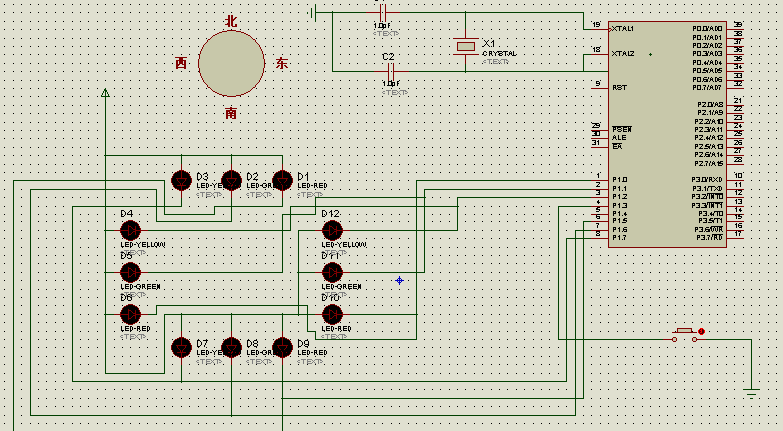Select LED D6 (LED-RED) diode symbol
The width and height of the screenshot is (783, 431).
point(130,315)
